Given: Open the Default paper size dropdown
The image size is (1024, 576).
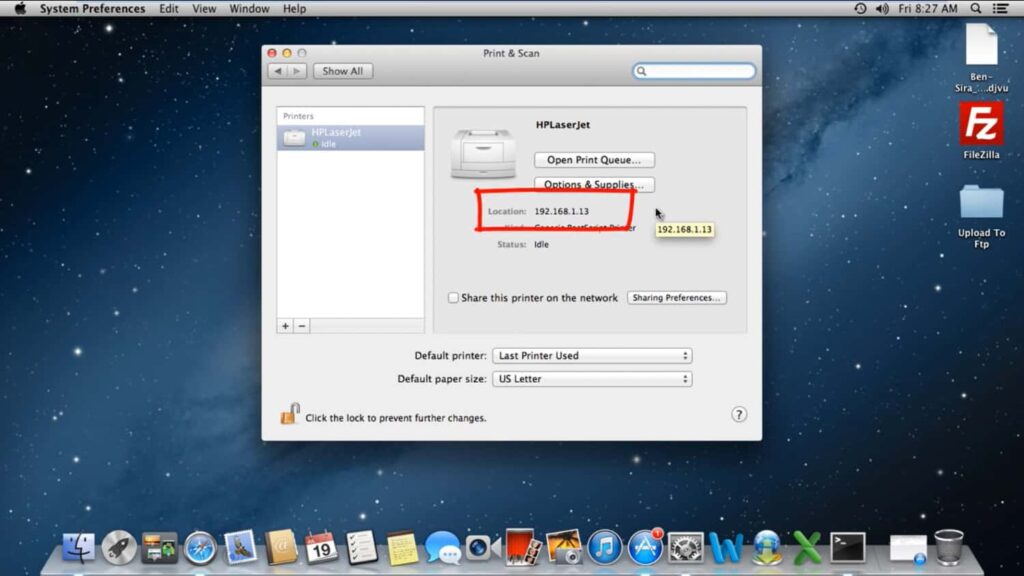Looking at the screenshot, I should pos(592,378).
